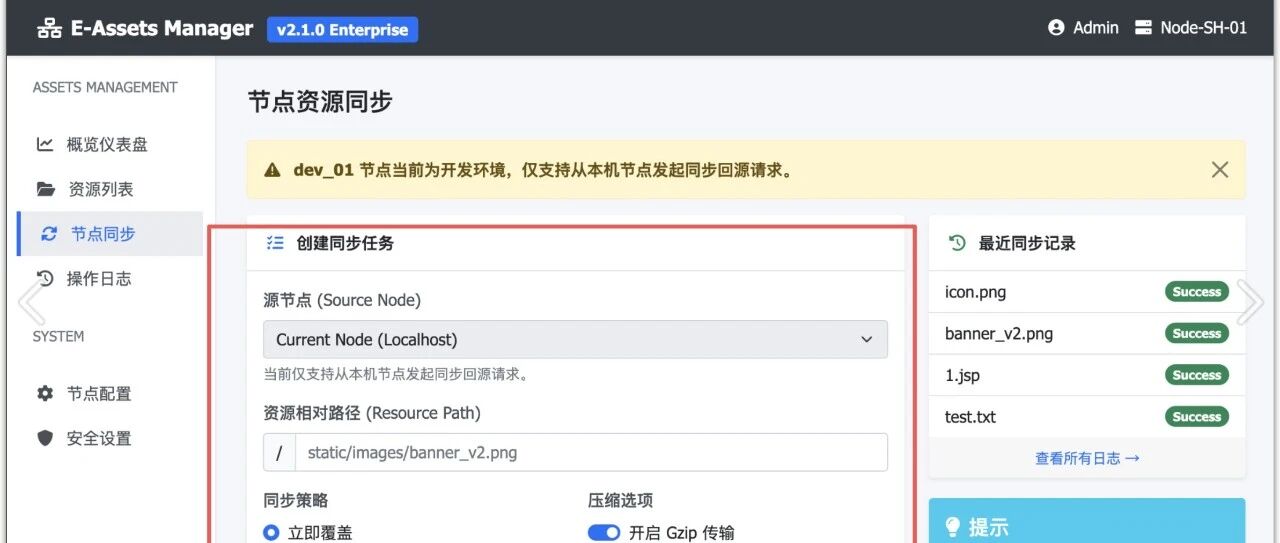Click the v2.1.0 Enterprise version badge
Viewport: 1280px width, 543px height.
pos(342,29)
